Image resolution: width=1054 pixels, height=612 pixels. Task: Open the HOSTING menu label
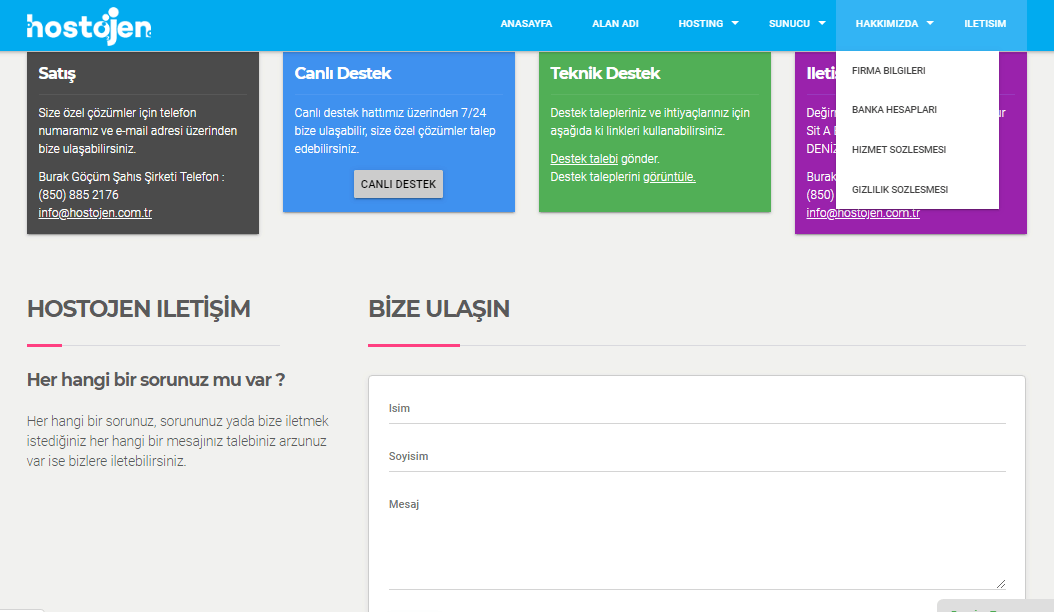[700, 24]
